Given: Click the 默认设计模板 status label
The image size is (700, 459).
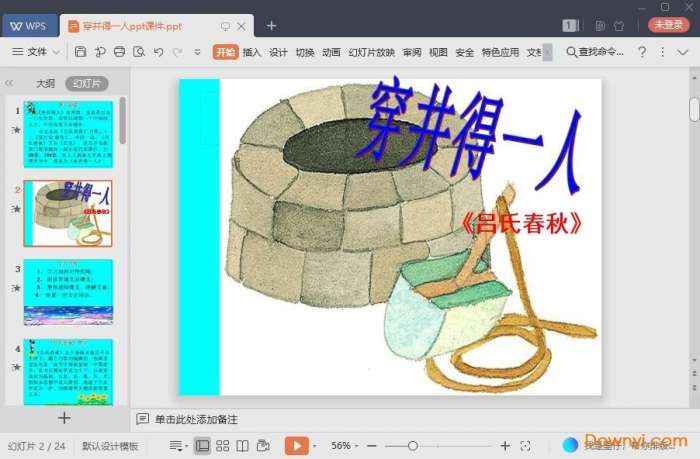Looking at the screenshot, I should [x=110, y=446].
